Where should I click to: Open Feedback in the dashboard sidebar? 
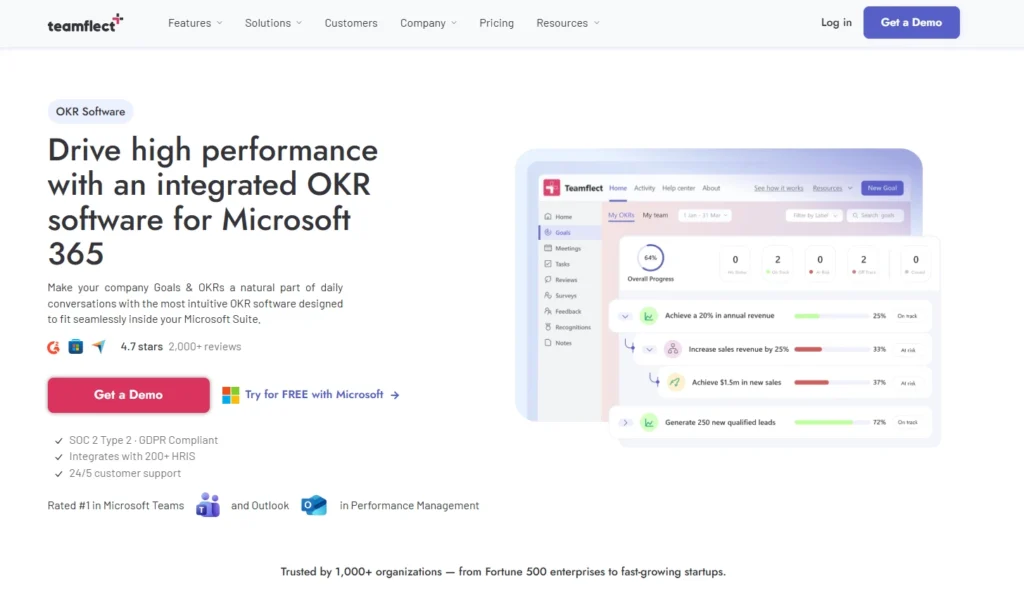pos(562,311)
